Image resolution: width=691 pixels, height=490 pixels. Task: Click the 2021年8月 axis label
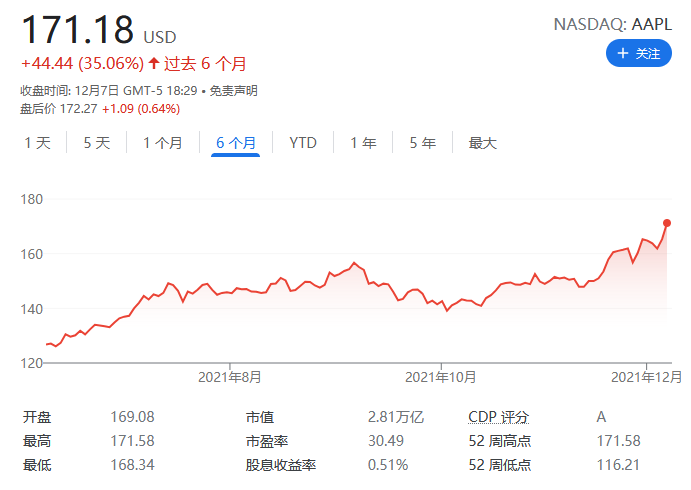[x=230, y=377]
